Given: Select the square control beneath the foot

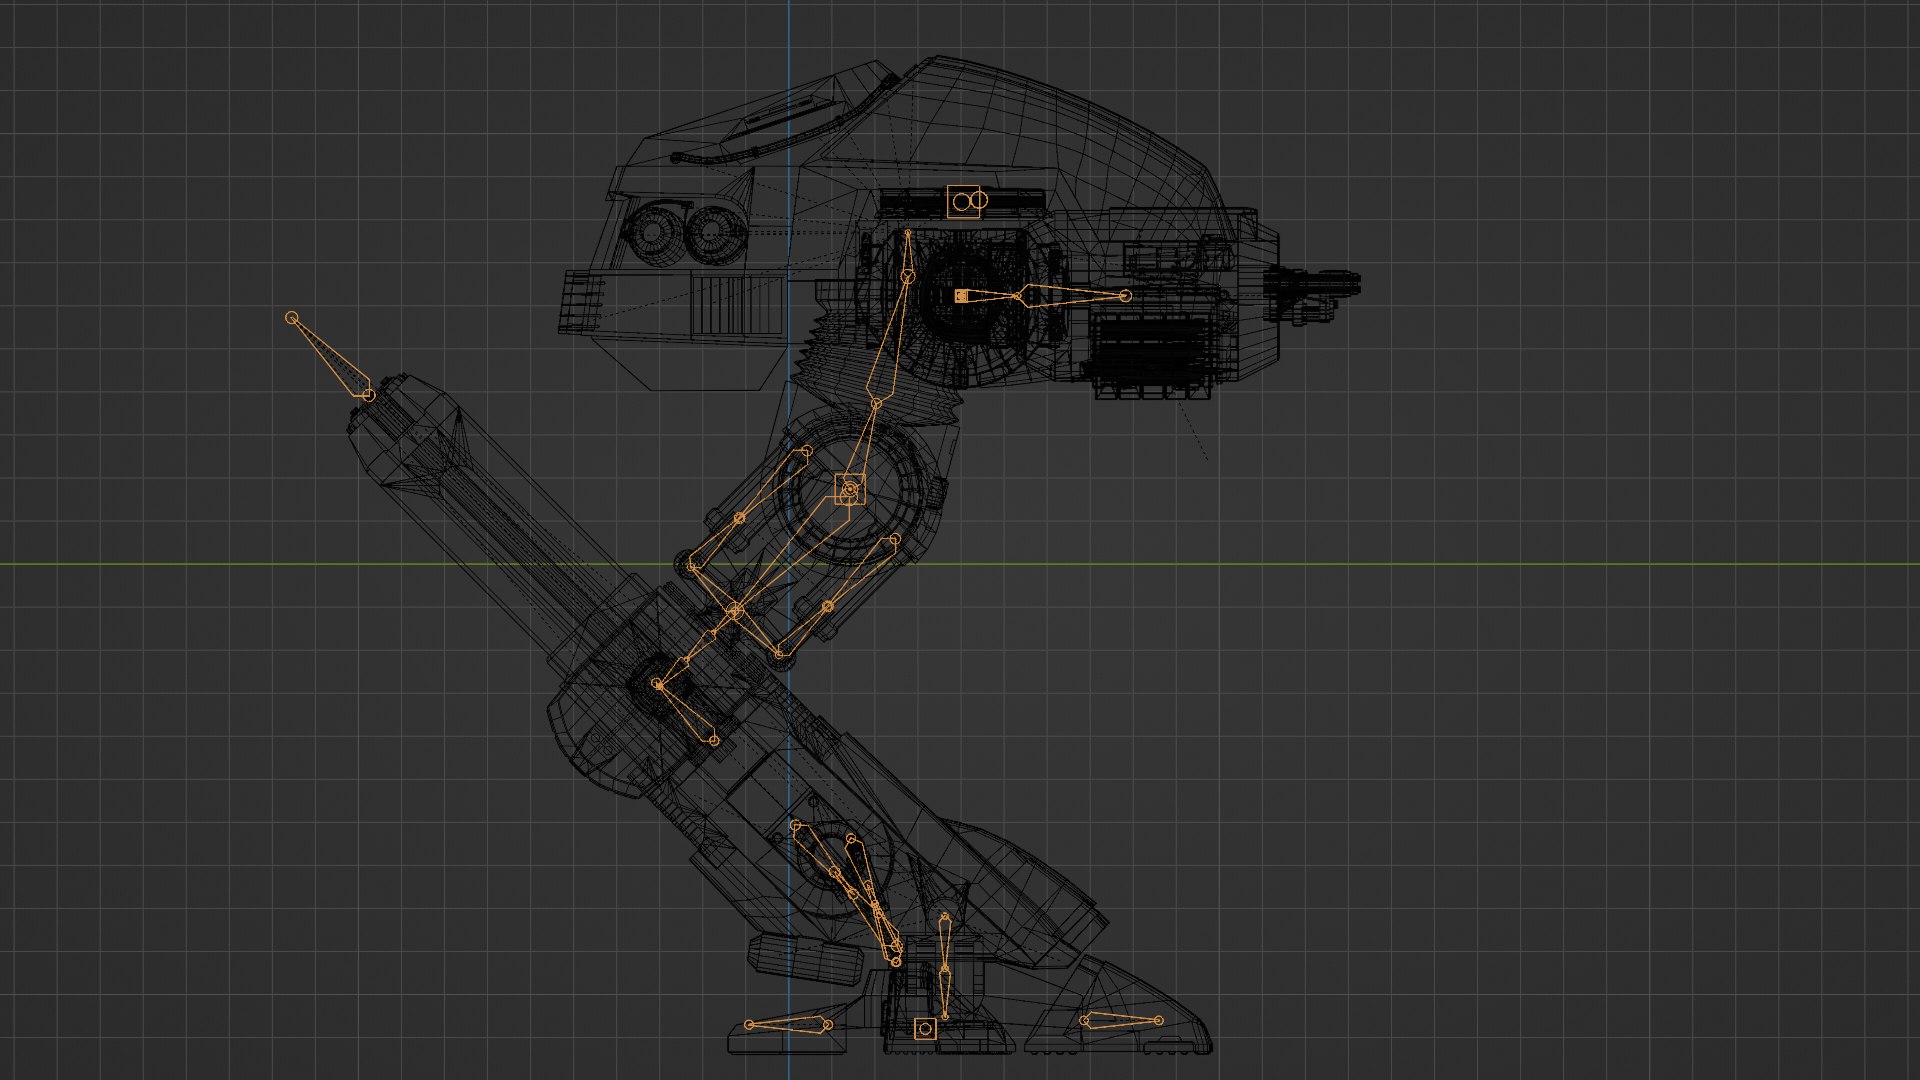Looking at the screenshot, I should coord(925,1028).
